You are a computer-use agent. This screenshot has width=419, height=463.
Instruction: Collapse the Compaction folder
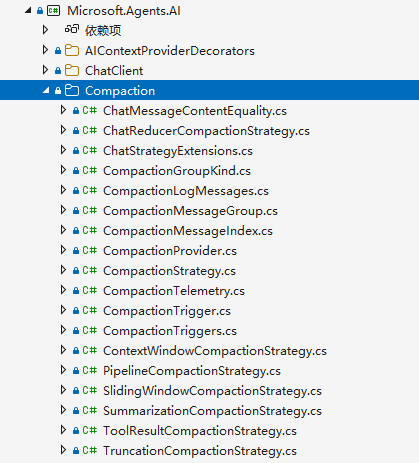tap(46, 90)
